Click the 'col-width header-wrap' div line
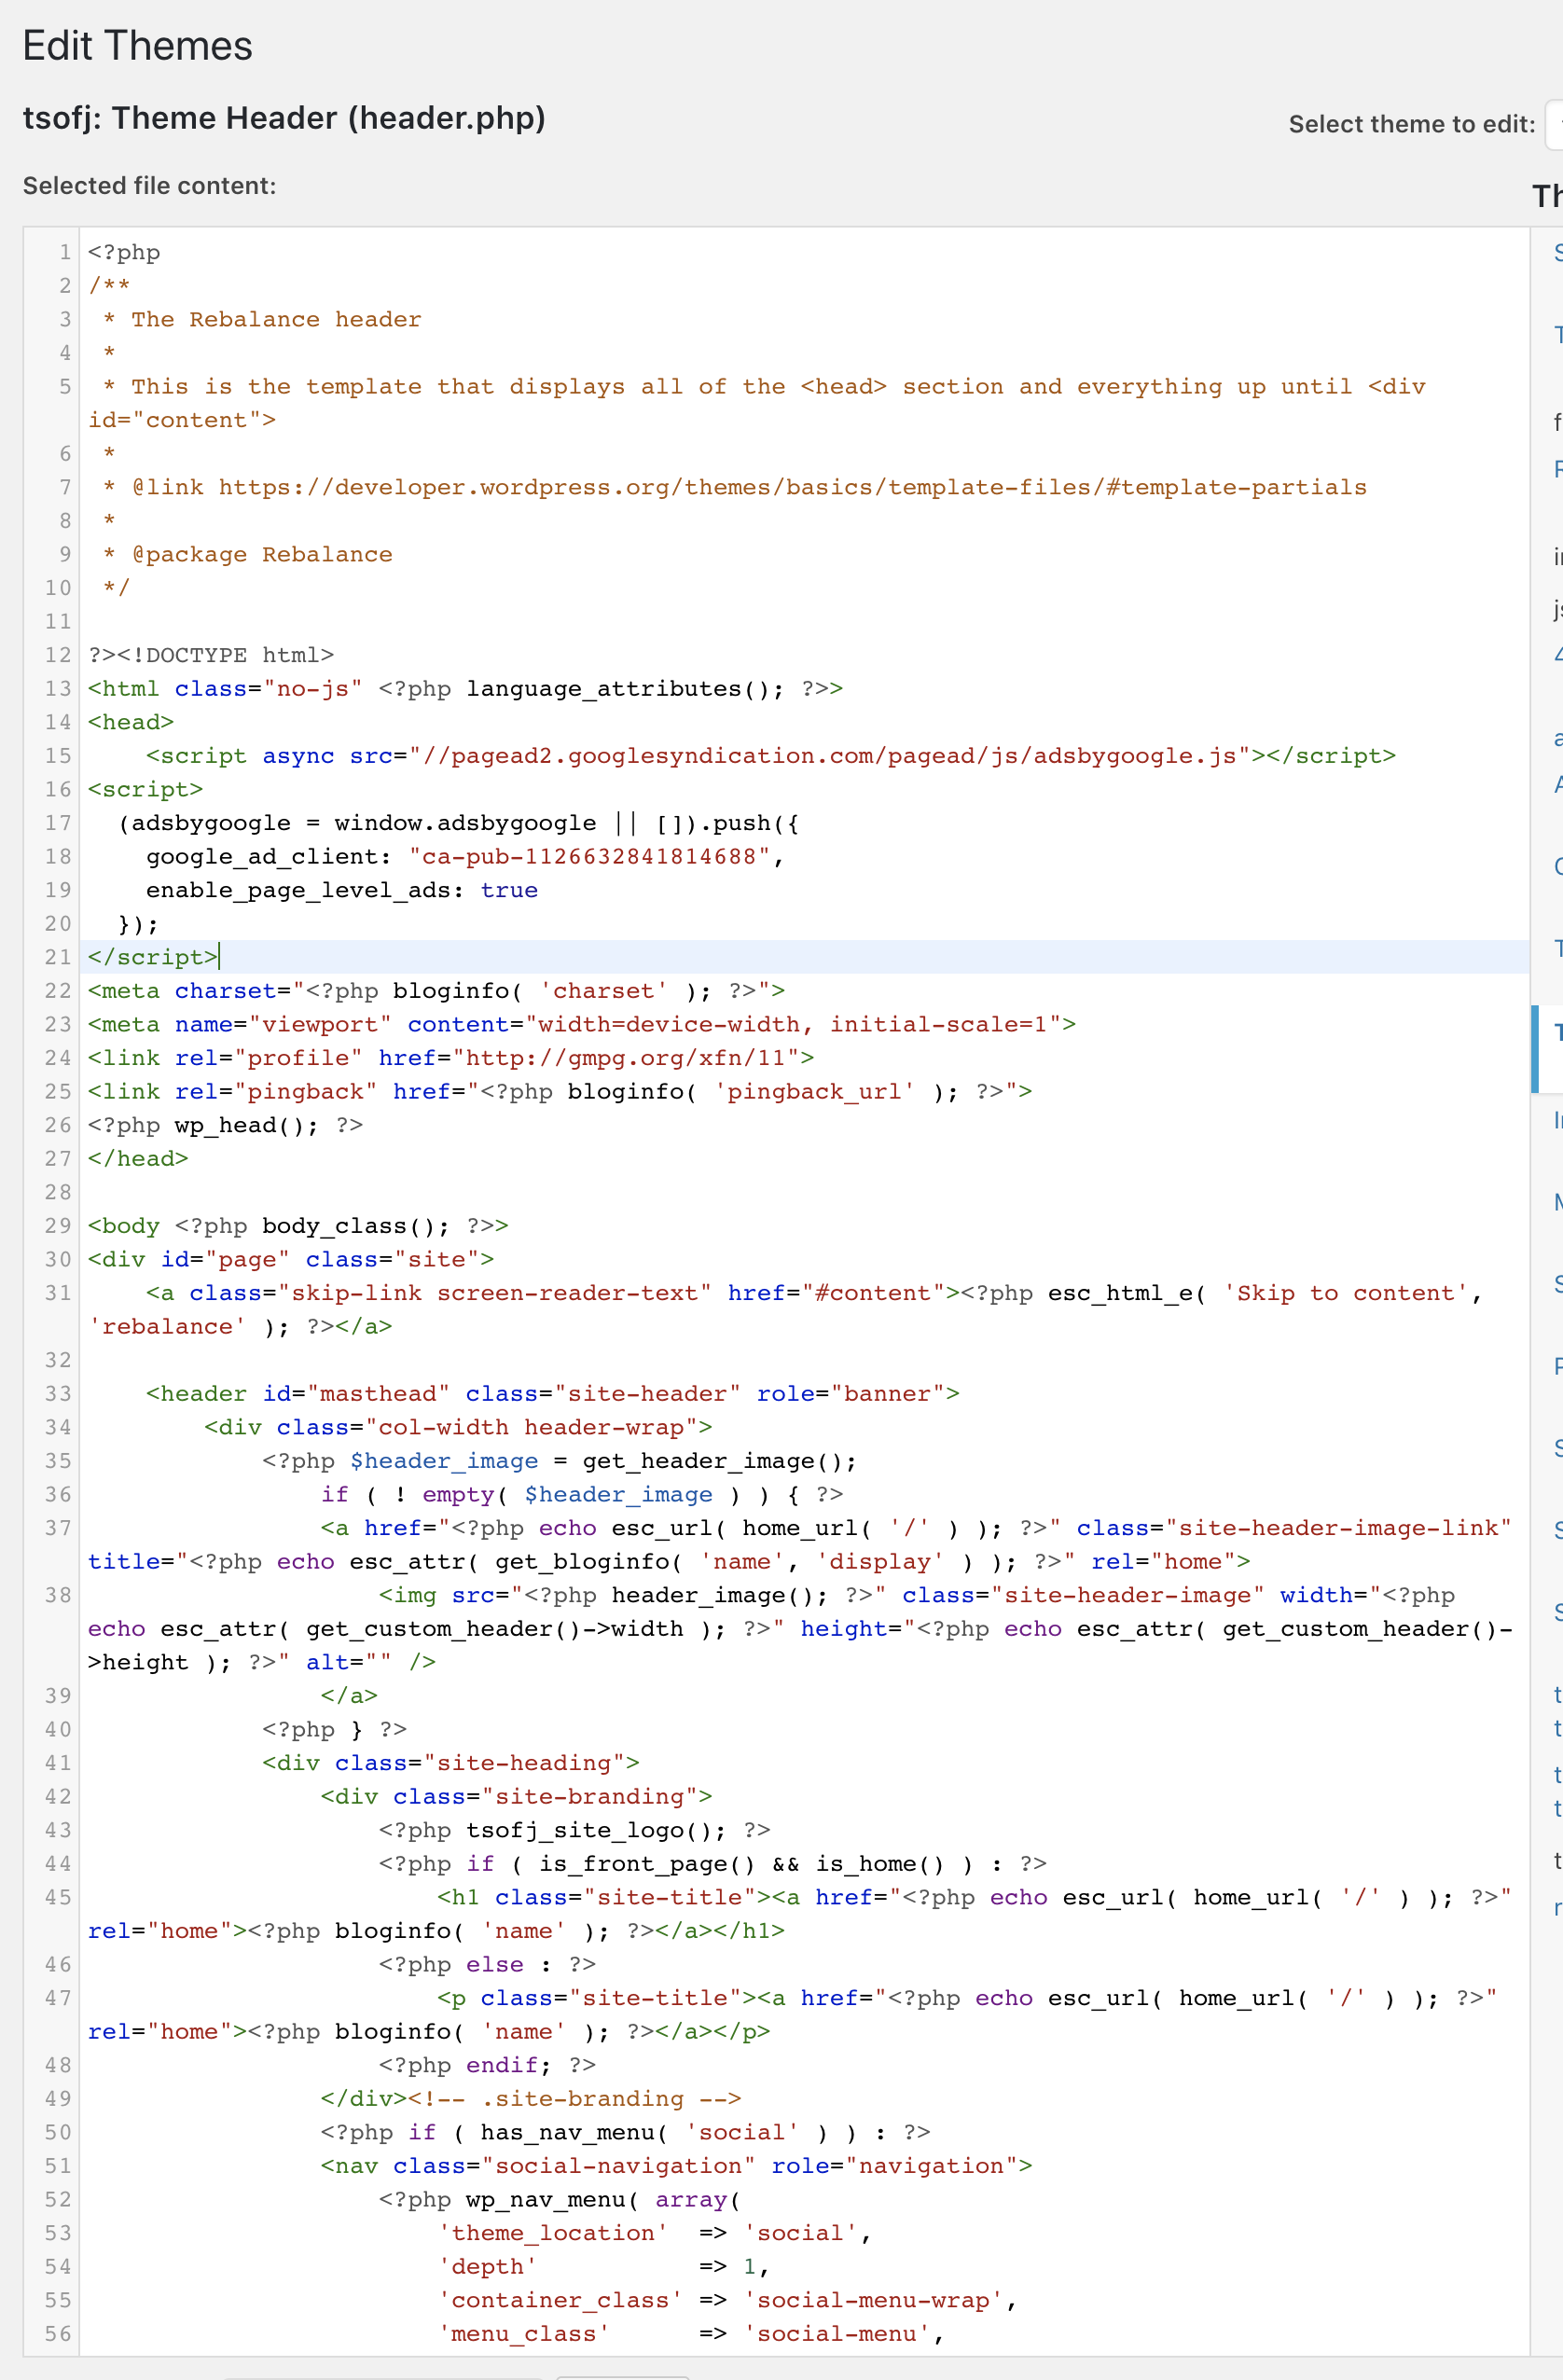The image size is (1563, 2380). coord(458,1427)
